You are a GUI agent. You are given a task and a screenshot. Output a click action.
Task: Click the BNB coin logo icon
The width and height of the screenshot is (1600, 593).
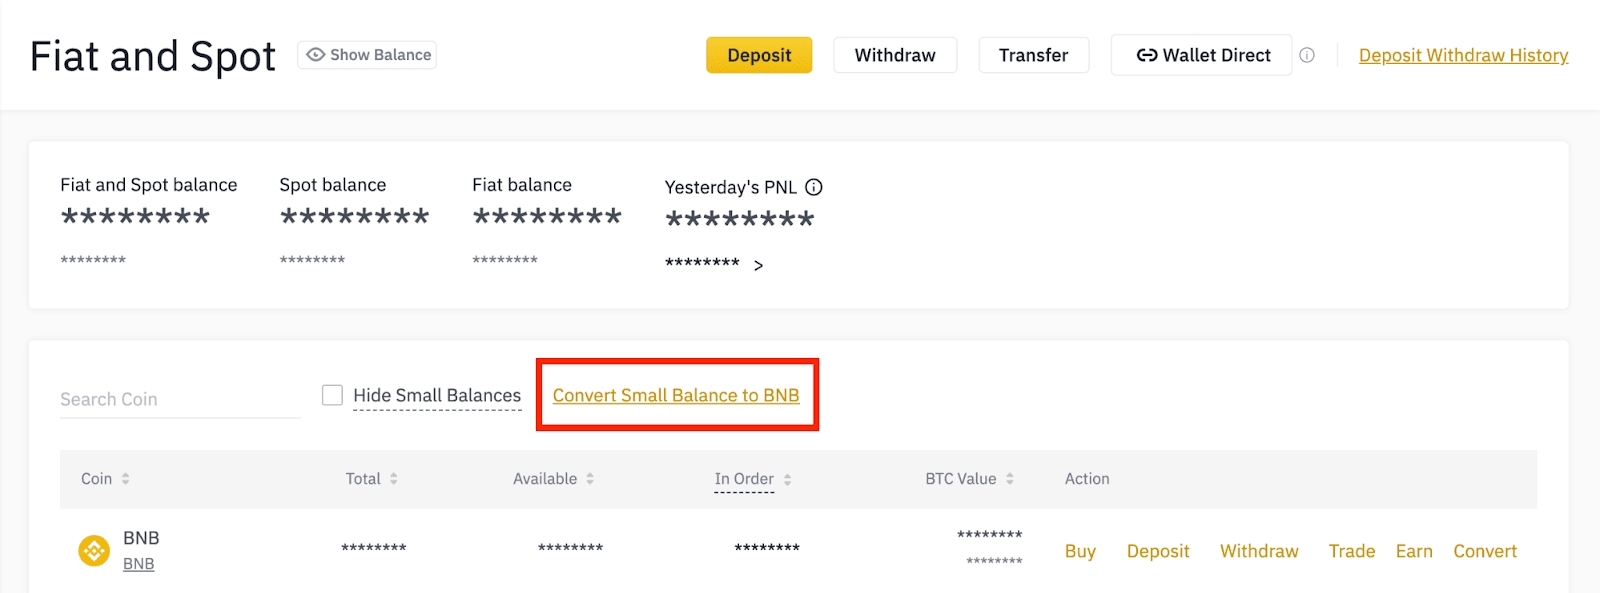(94, 550)
